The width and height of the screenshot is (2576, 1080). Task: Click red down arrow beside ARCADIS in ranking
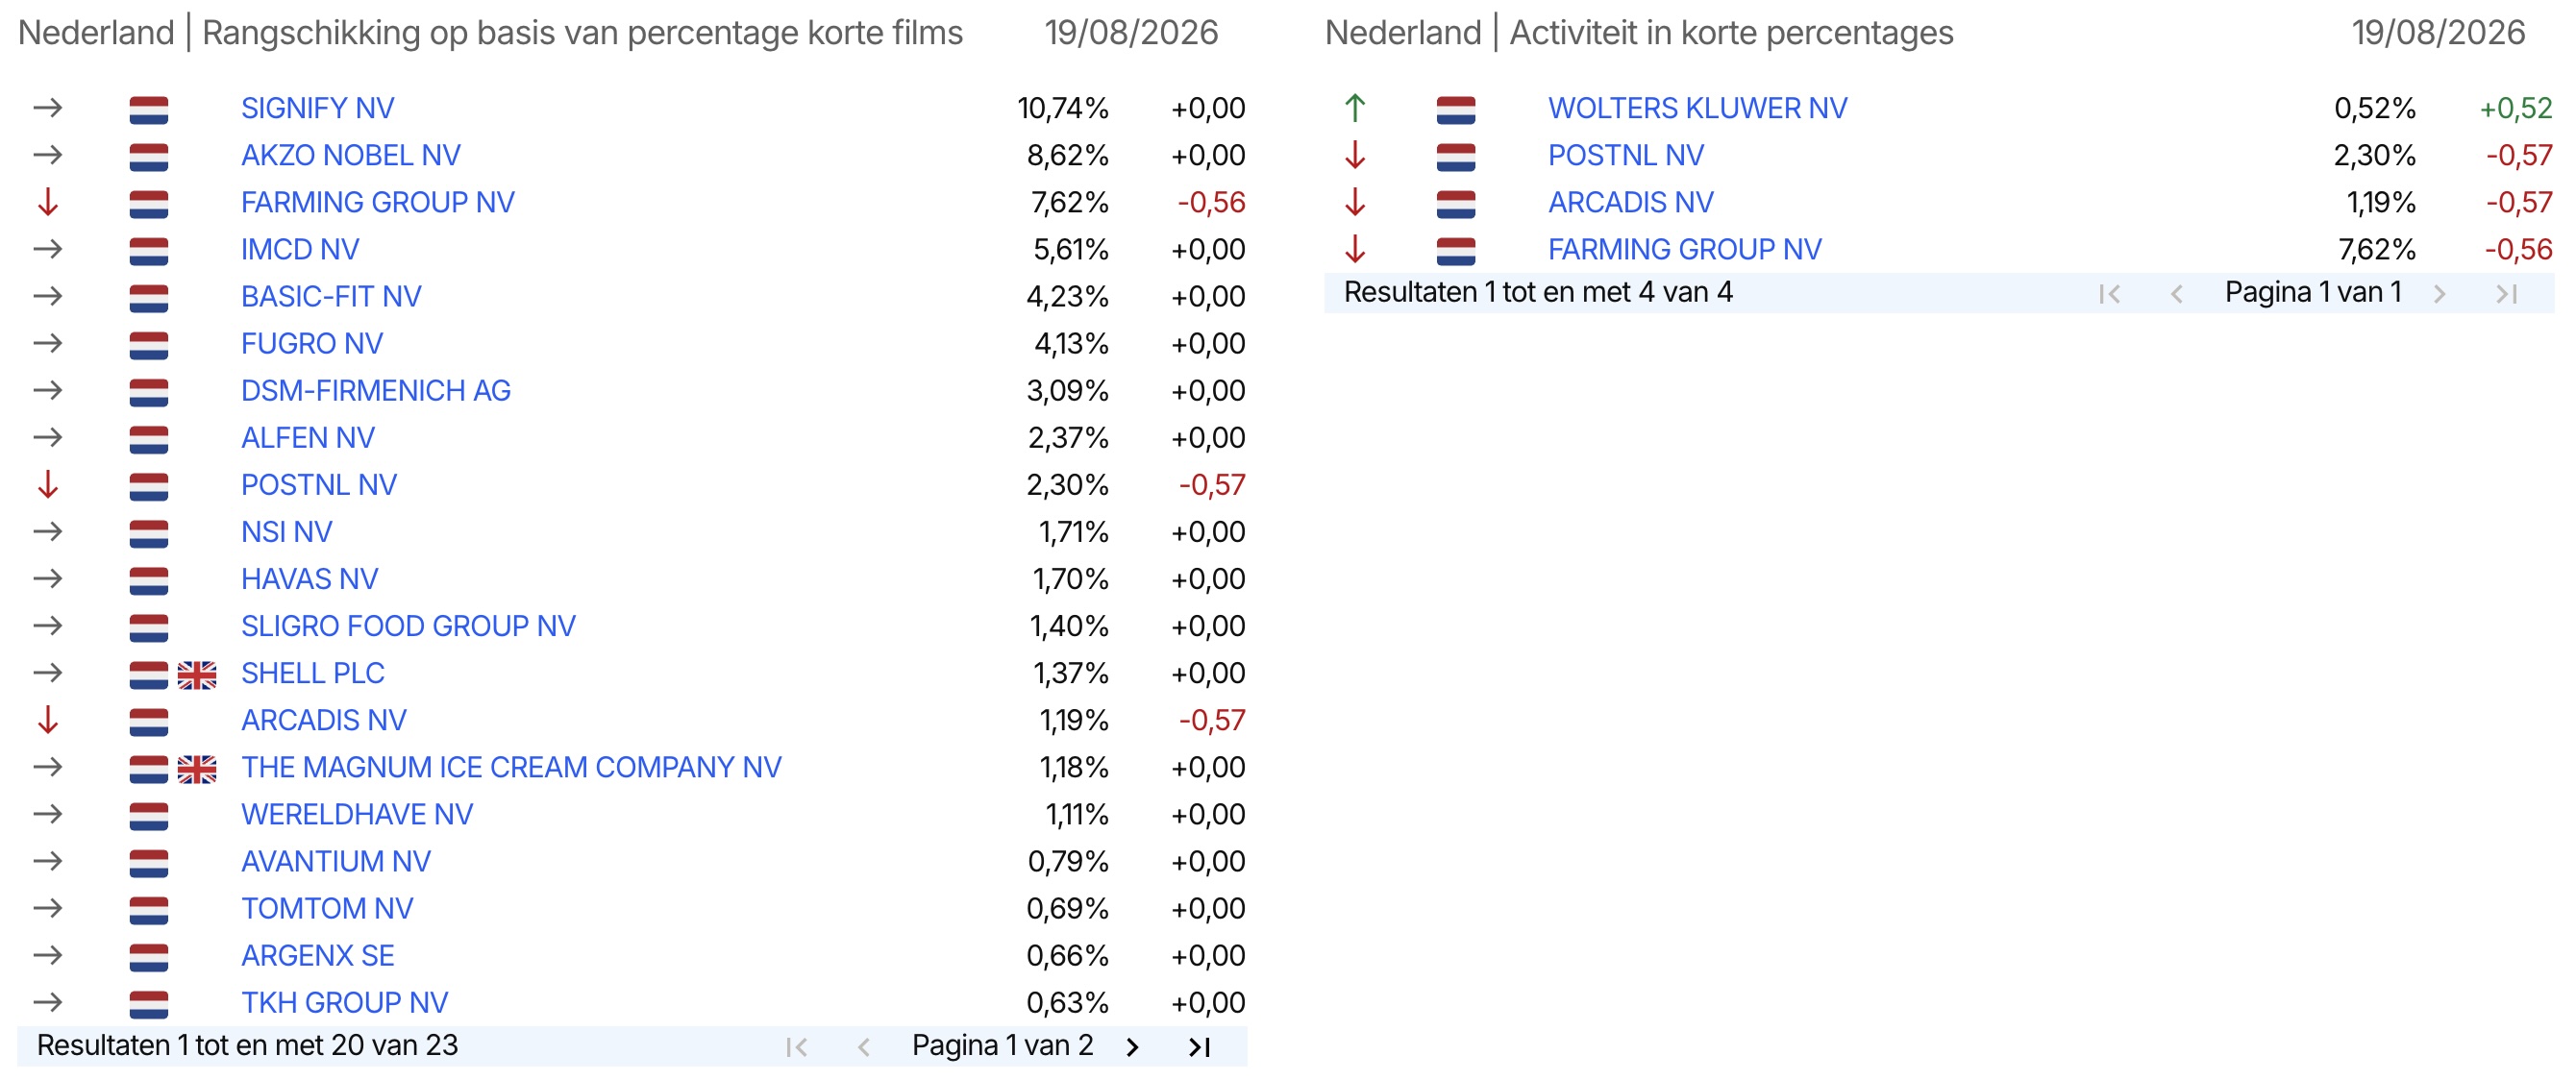(x=48, y=720)
